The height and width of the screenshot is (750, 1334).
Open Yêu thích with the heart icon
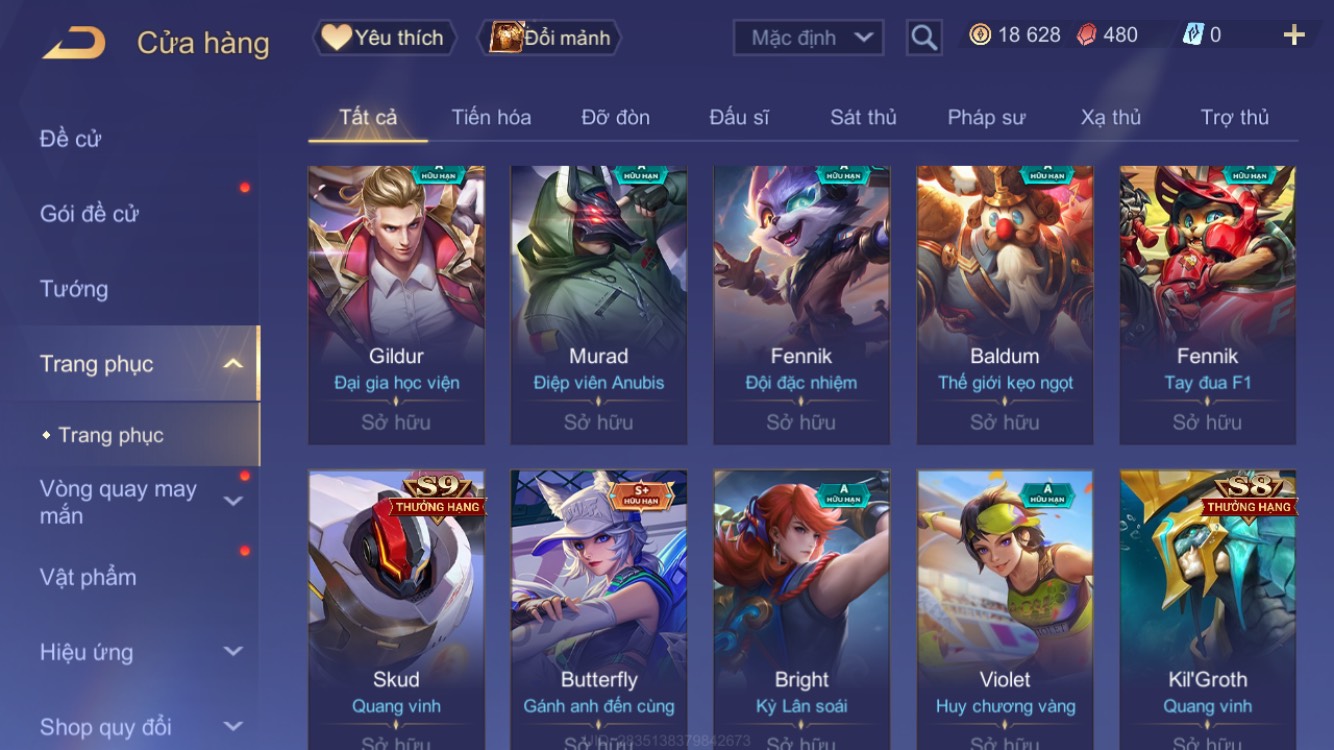(x=384, y=38)
